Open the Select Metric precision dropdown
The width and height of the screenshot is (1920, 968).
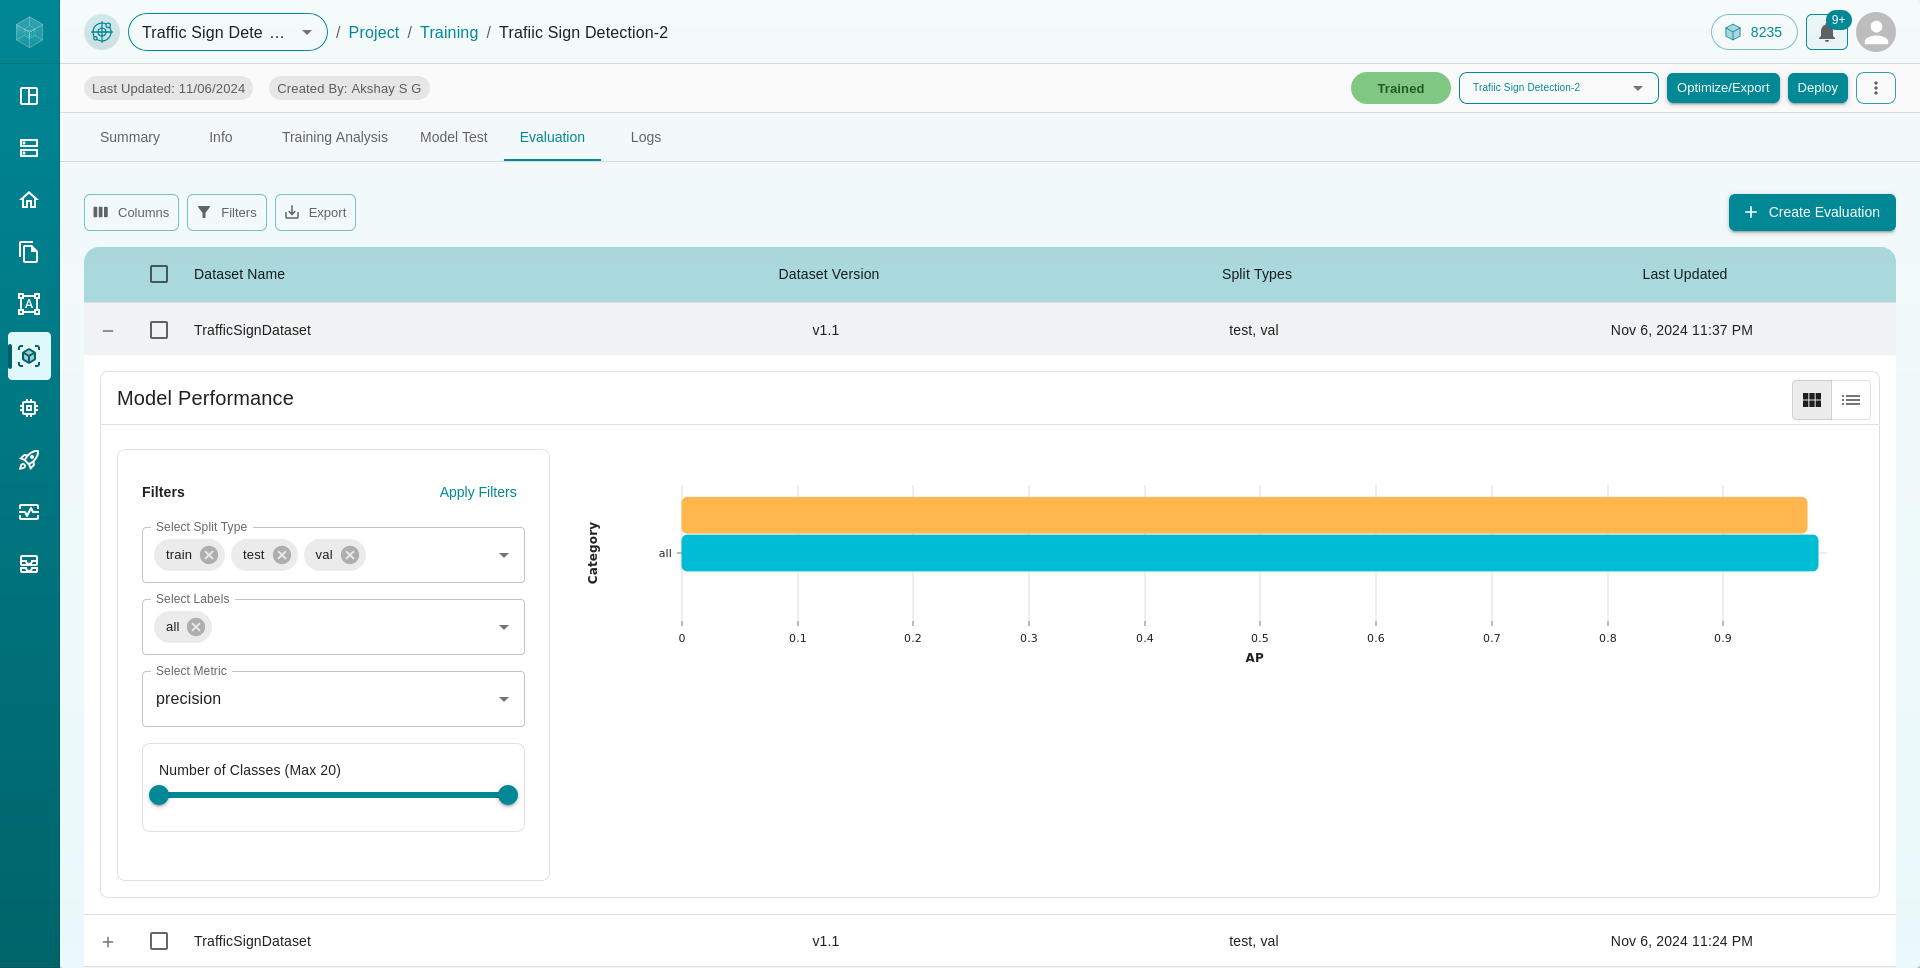click(333, 699)
